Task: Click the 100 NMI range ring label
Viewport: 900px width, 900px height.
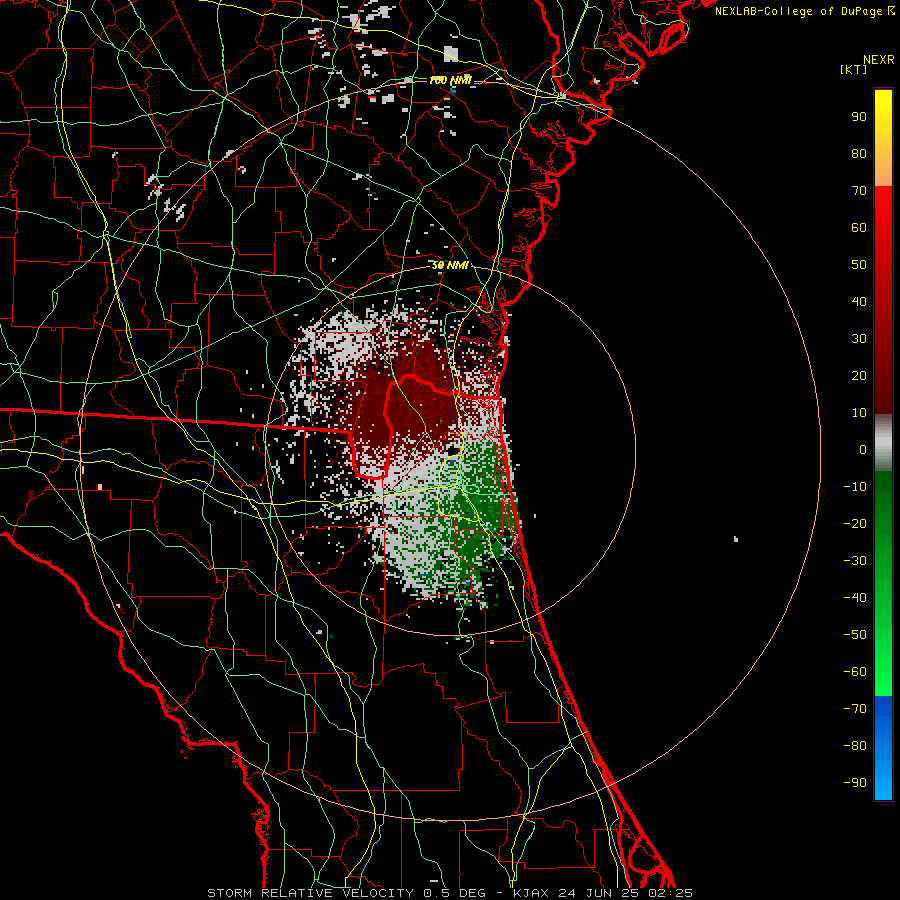Action: tap(450, 81)
